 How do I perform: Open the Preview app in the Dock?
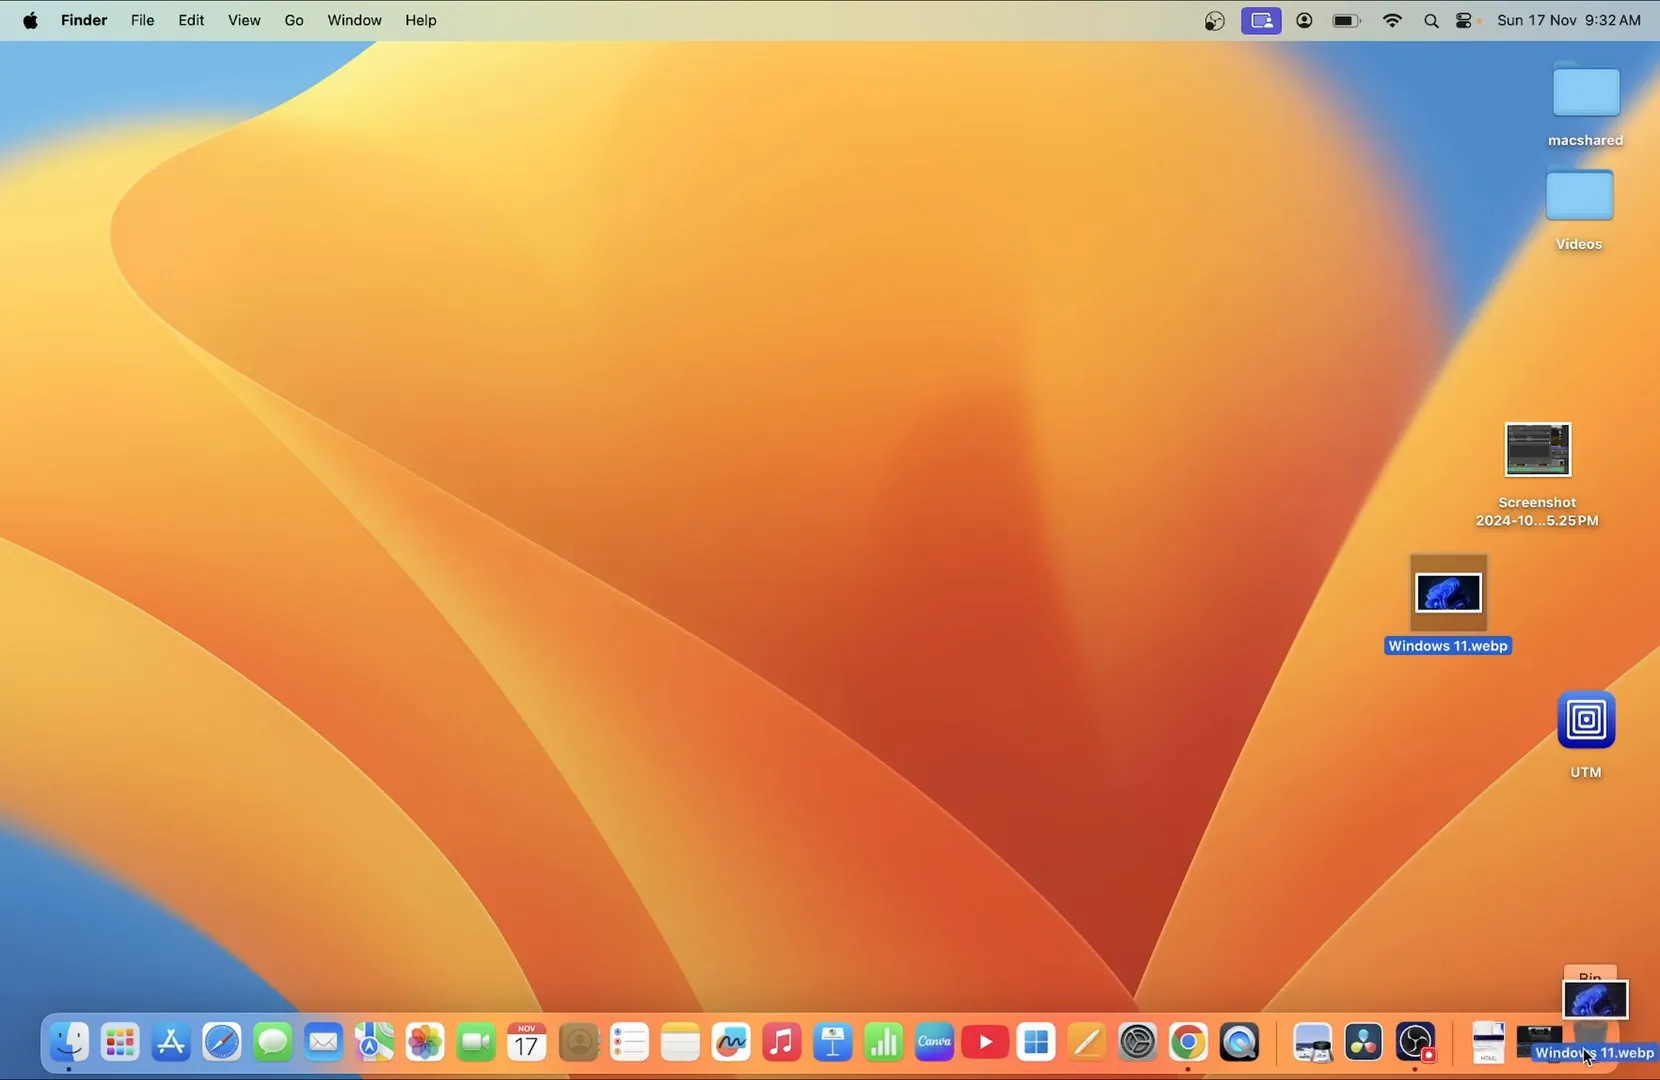tap(1312, 1043)
